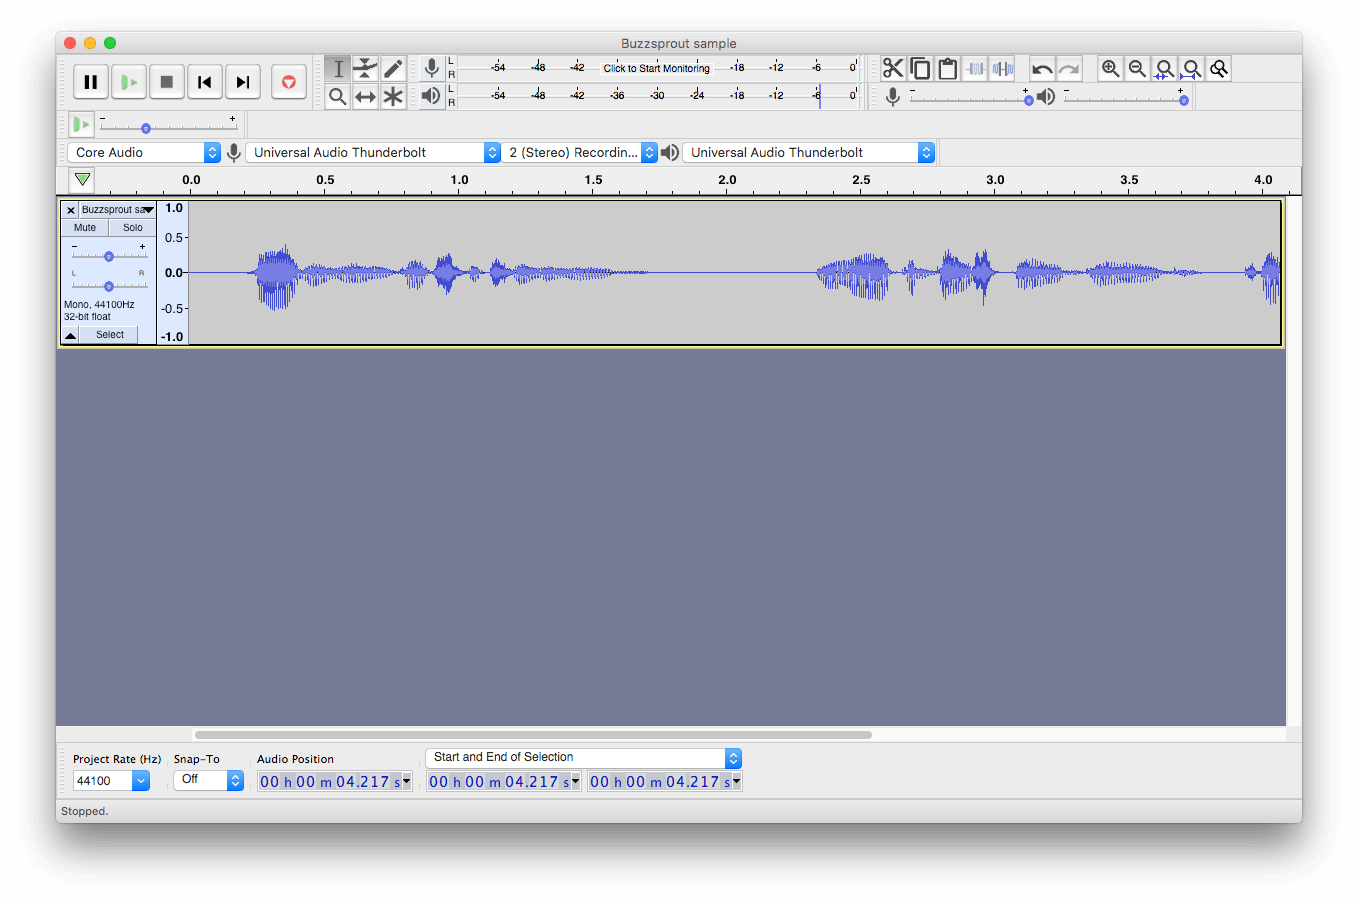Select the Multi-tool
This screenshot has width=1358, height=903.
(393, 96)
